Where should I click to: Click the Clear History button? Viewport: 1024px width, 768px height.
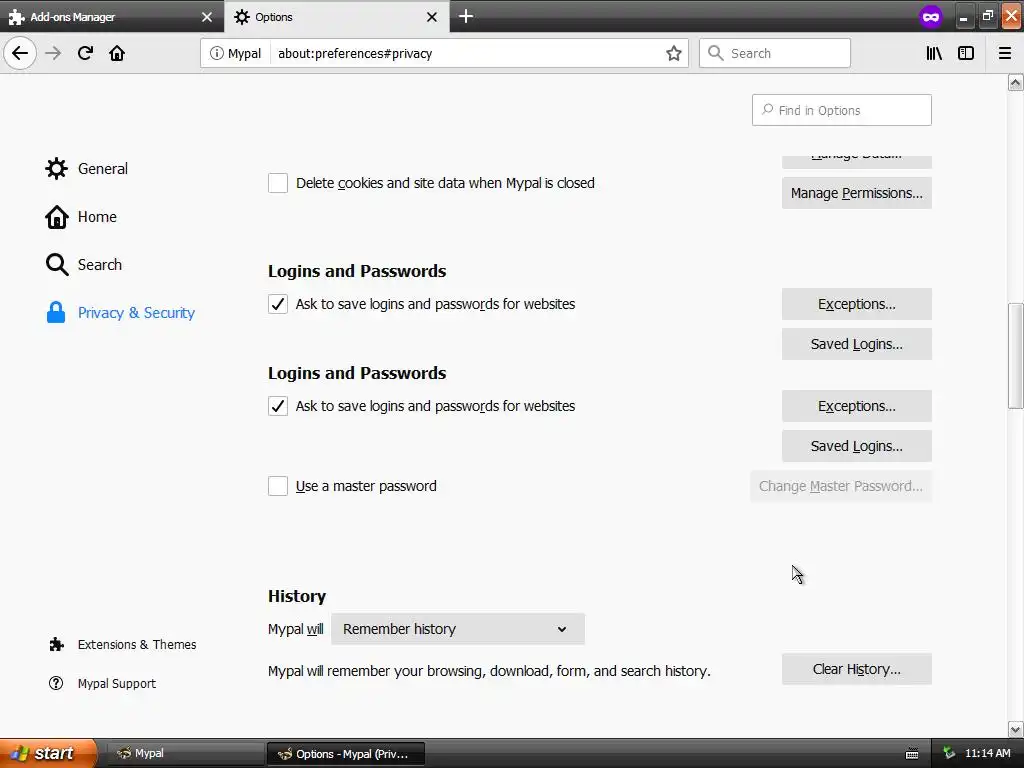(x=856, y=669)
